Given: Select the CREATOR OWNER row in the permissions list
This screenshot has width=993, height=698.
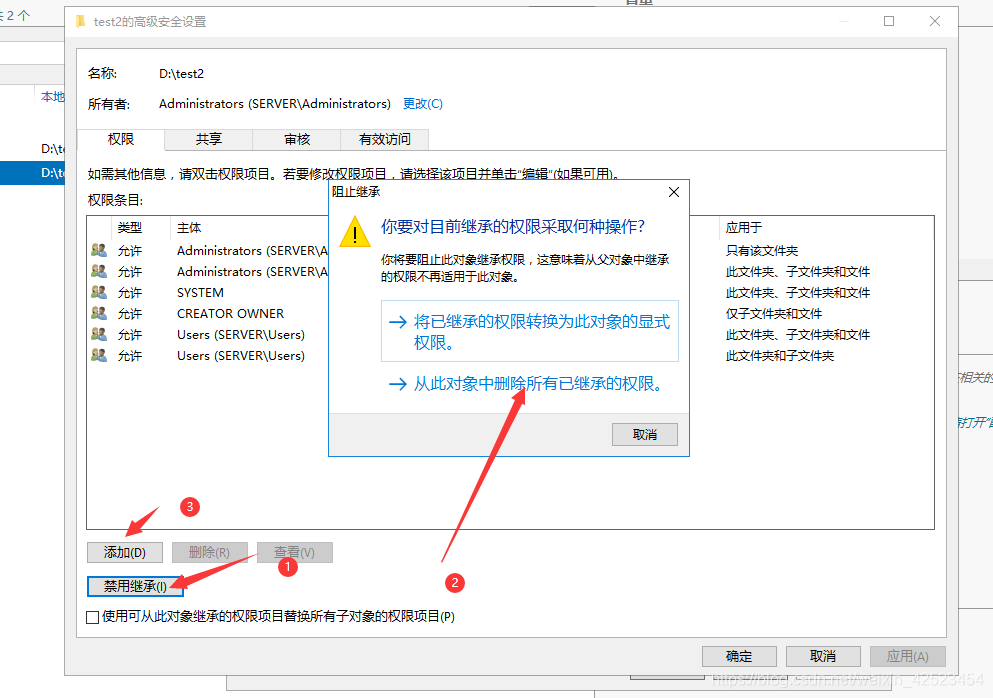Looking at the screenshot, I should click(230, 313).
